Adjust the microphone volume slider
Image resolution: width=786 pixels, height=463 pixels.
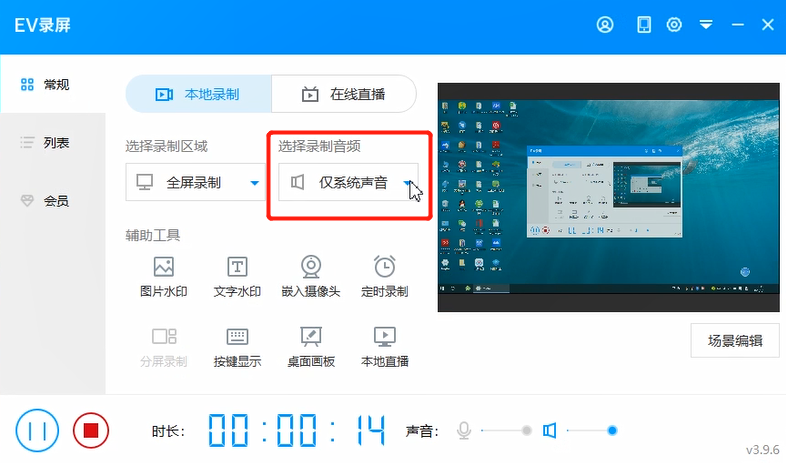coord(506,430)
